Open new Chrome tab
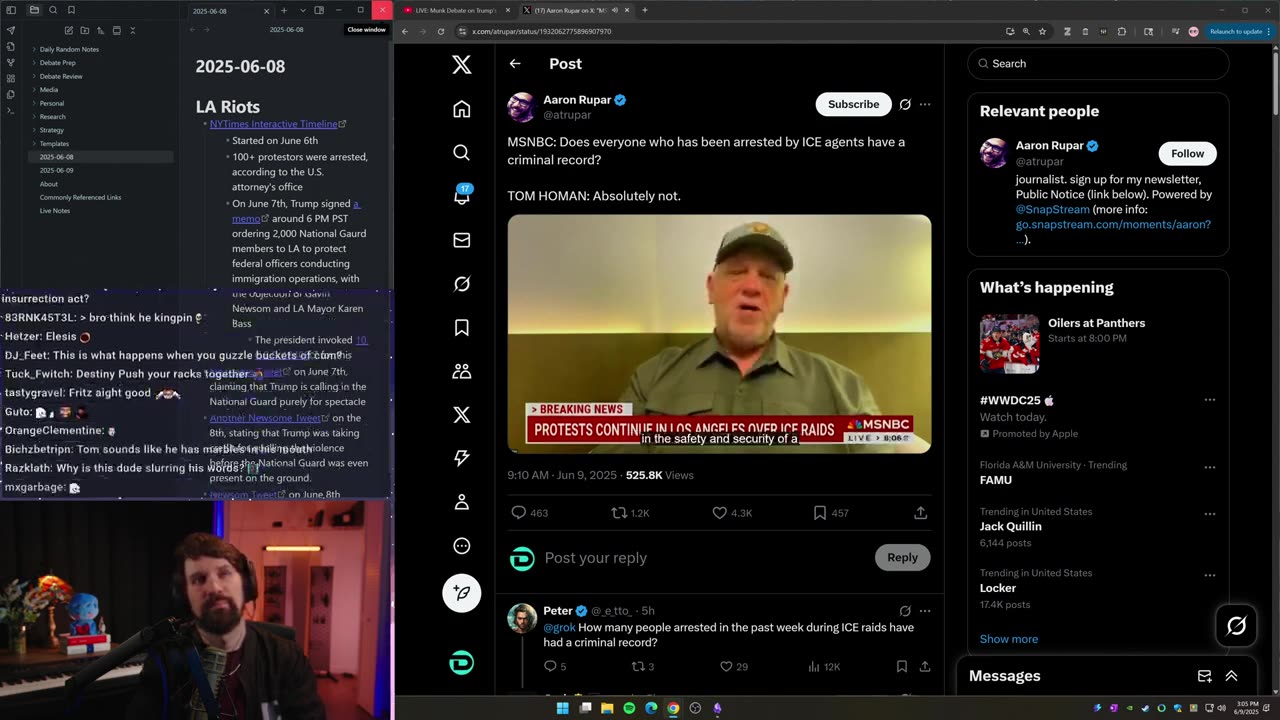The height and width of the screenshot is (720, 1280). (x=645, y=10)
